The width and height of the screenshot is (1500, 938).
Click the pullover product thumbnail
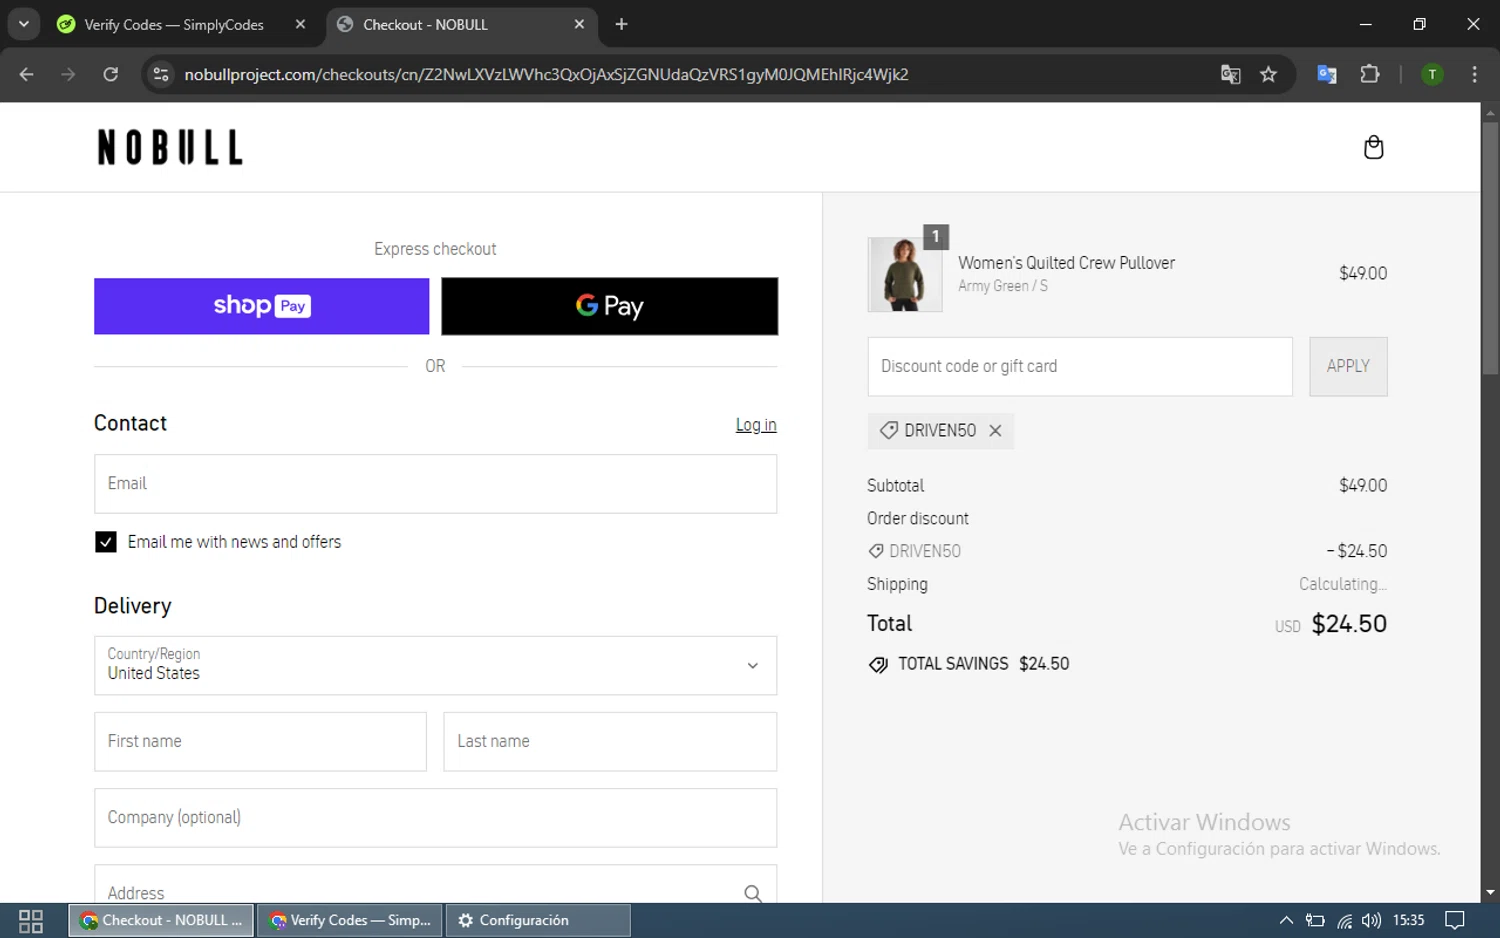point(905,274)
